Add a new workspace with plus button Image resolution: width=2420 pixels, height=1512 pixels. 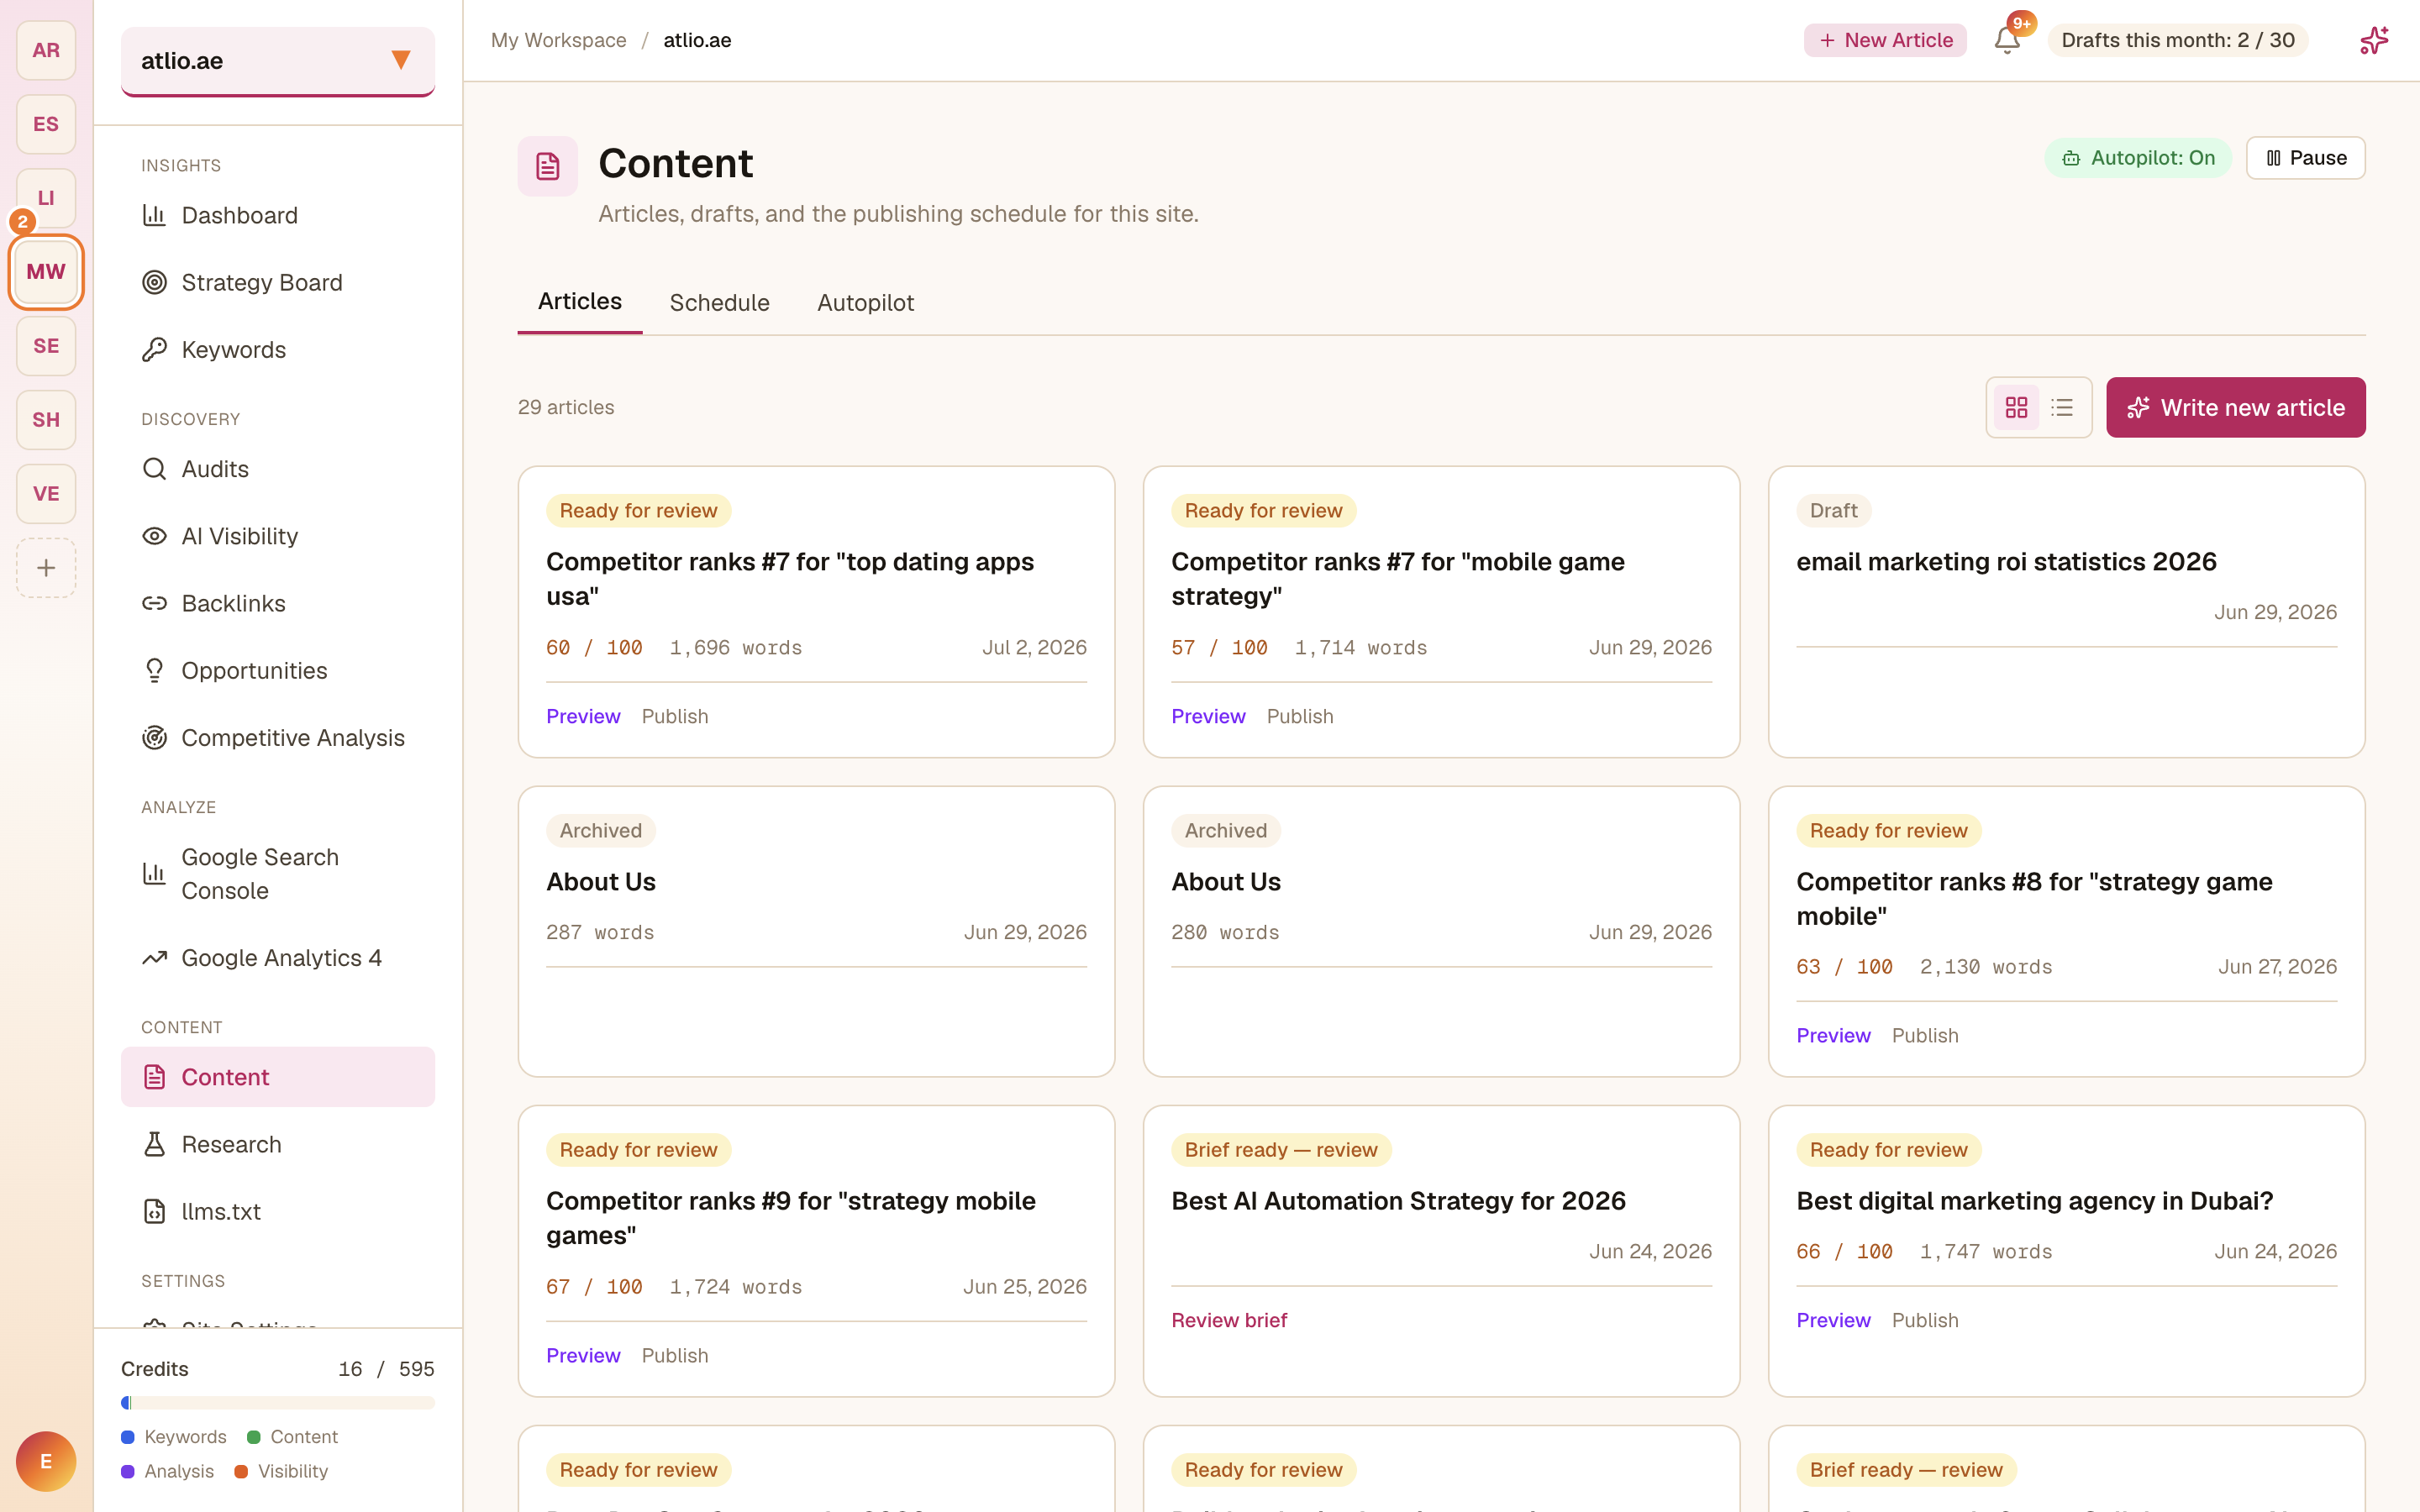(x=46, y=568)
